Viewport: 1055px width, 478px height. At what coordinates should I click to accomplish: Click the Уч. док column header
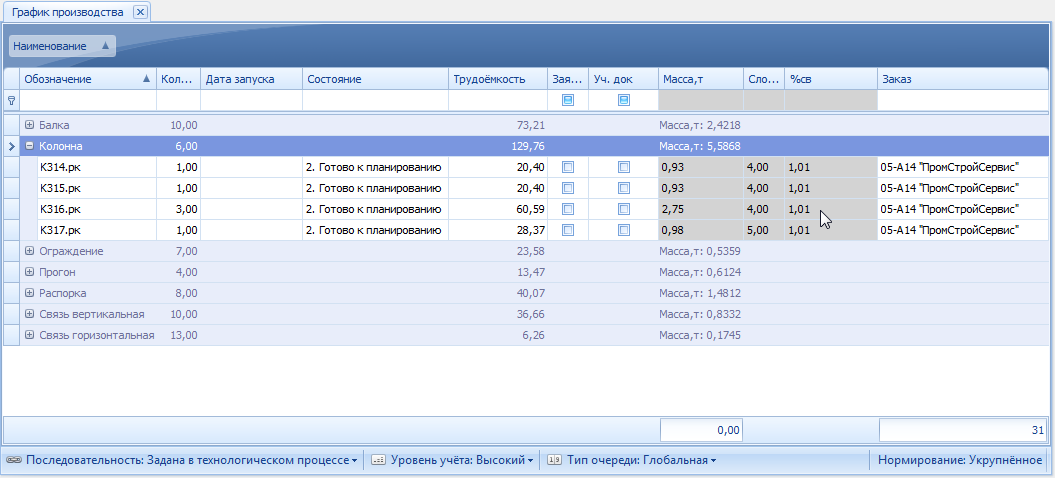(x=623, y=79)
